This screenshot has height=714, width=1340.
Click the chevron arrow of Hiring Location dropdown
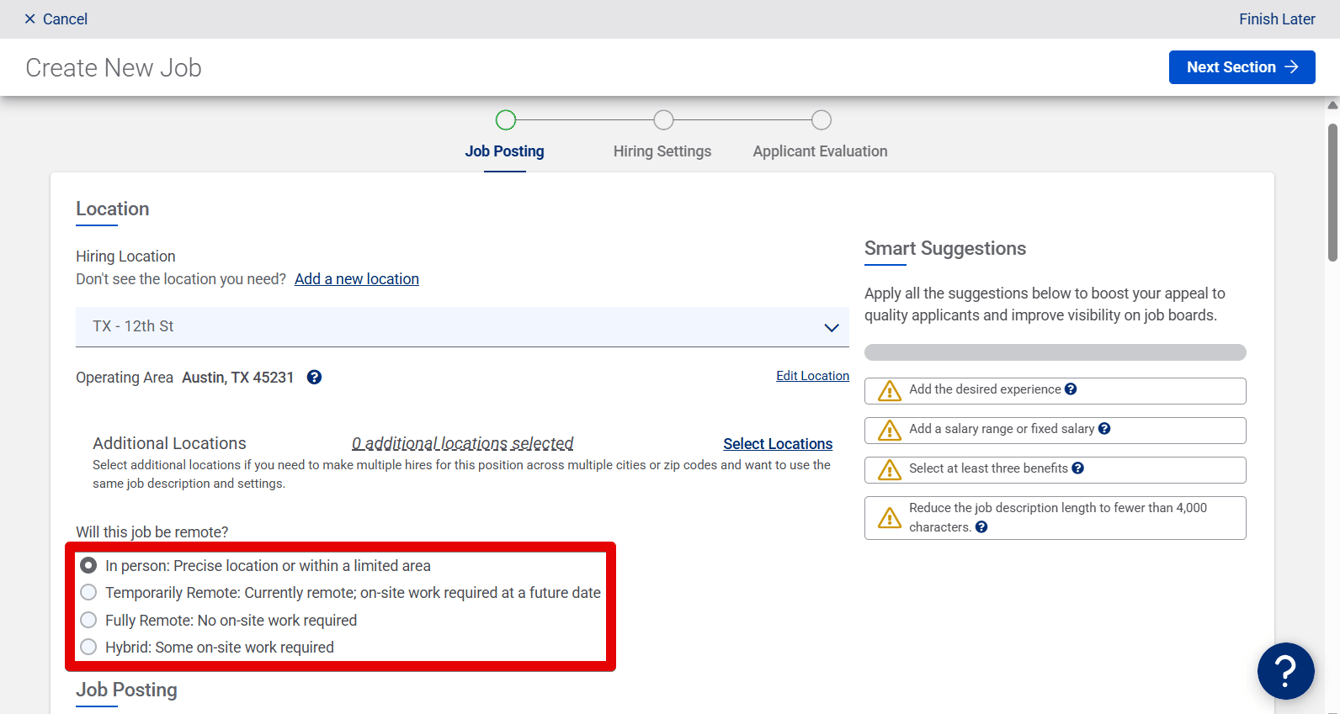[x=831, y=327]
